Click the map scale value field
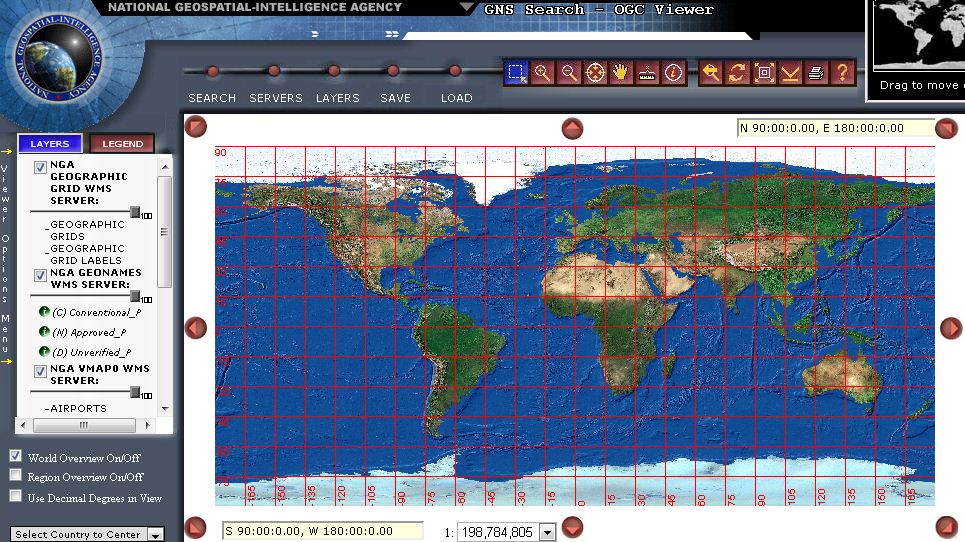 click(498, 532)
